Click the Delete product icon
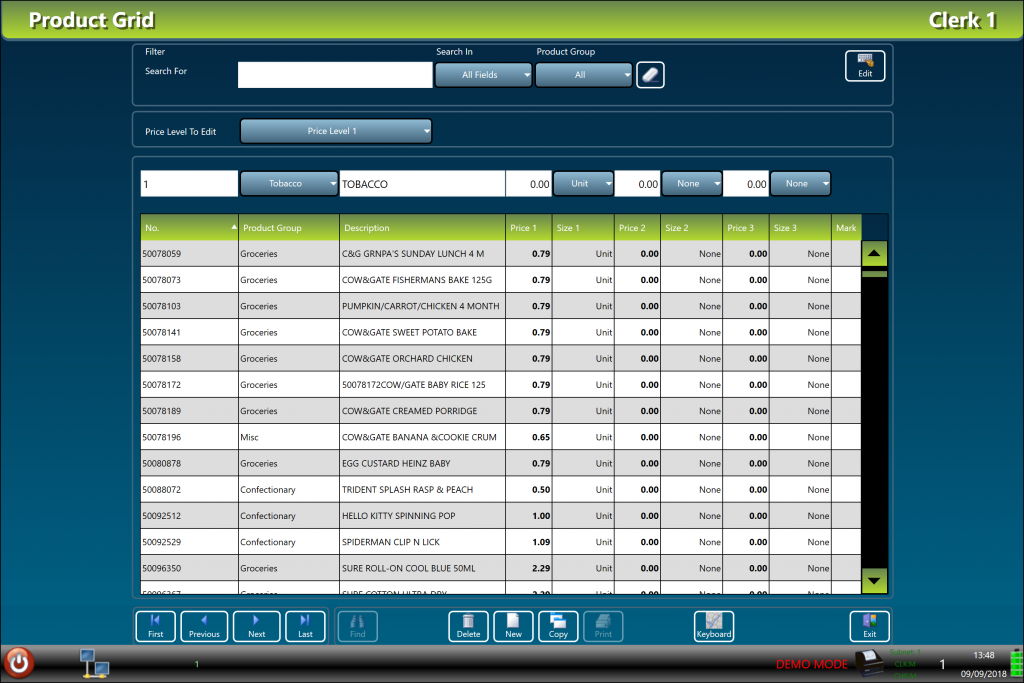 click(468, 626)
